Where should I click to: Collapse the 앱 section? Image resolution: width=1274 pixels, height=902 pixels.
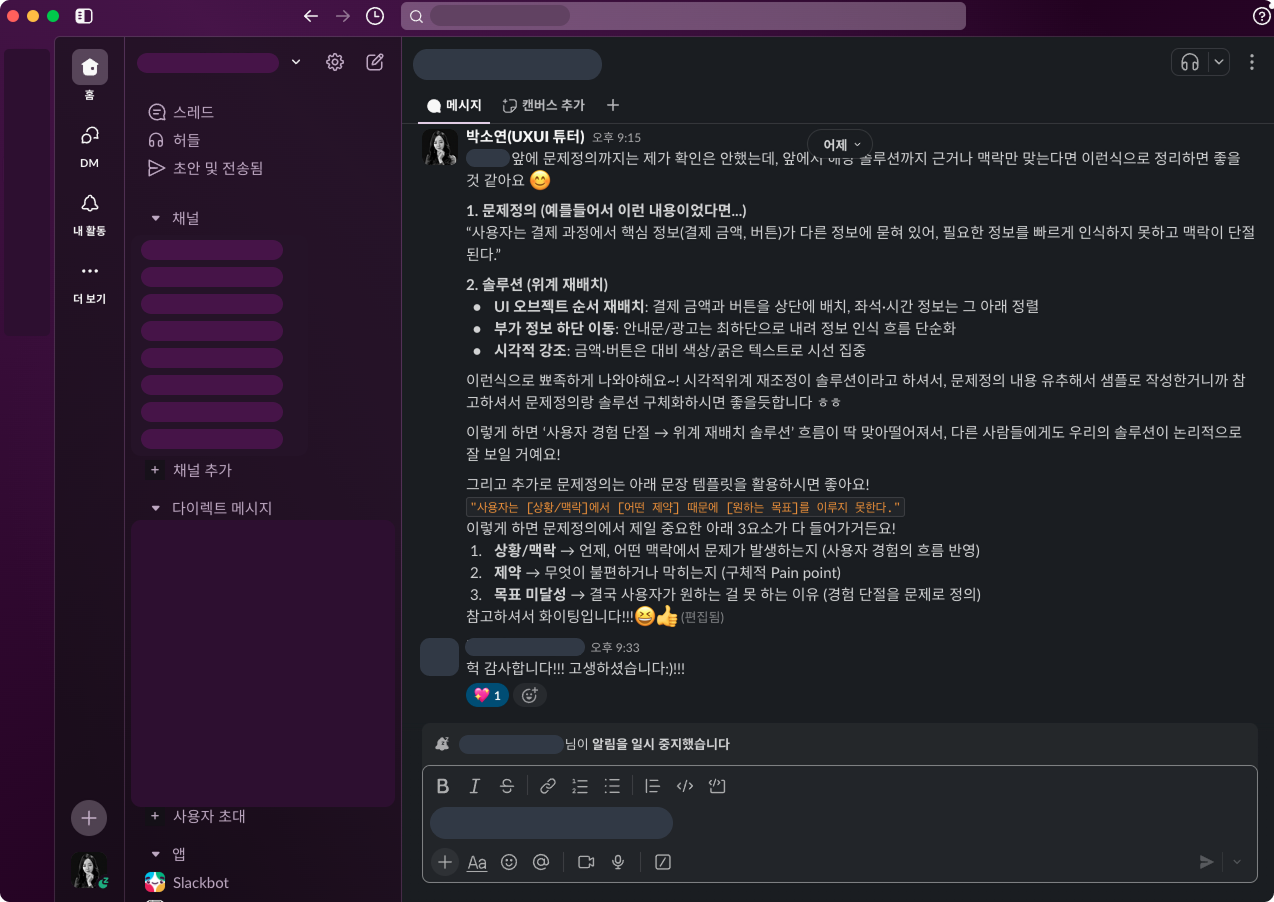(x=155, y=854)
